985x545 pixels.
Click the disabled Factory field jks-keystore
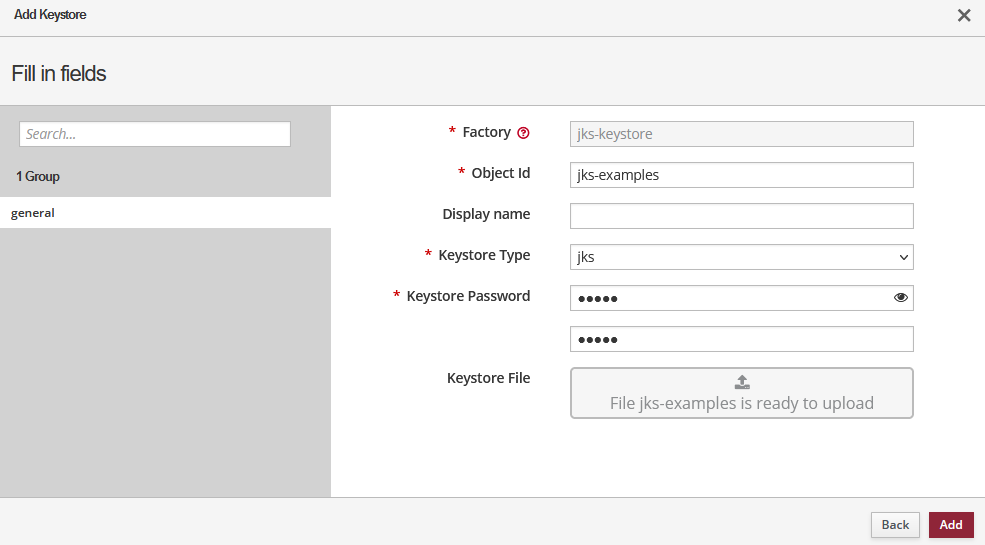pyautogui.click(x=741, y=134)
